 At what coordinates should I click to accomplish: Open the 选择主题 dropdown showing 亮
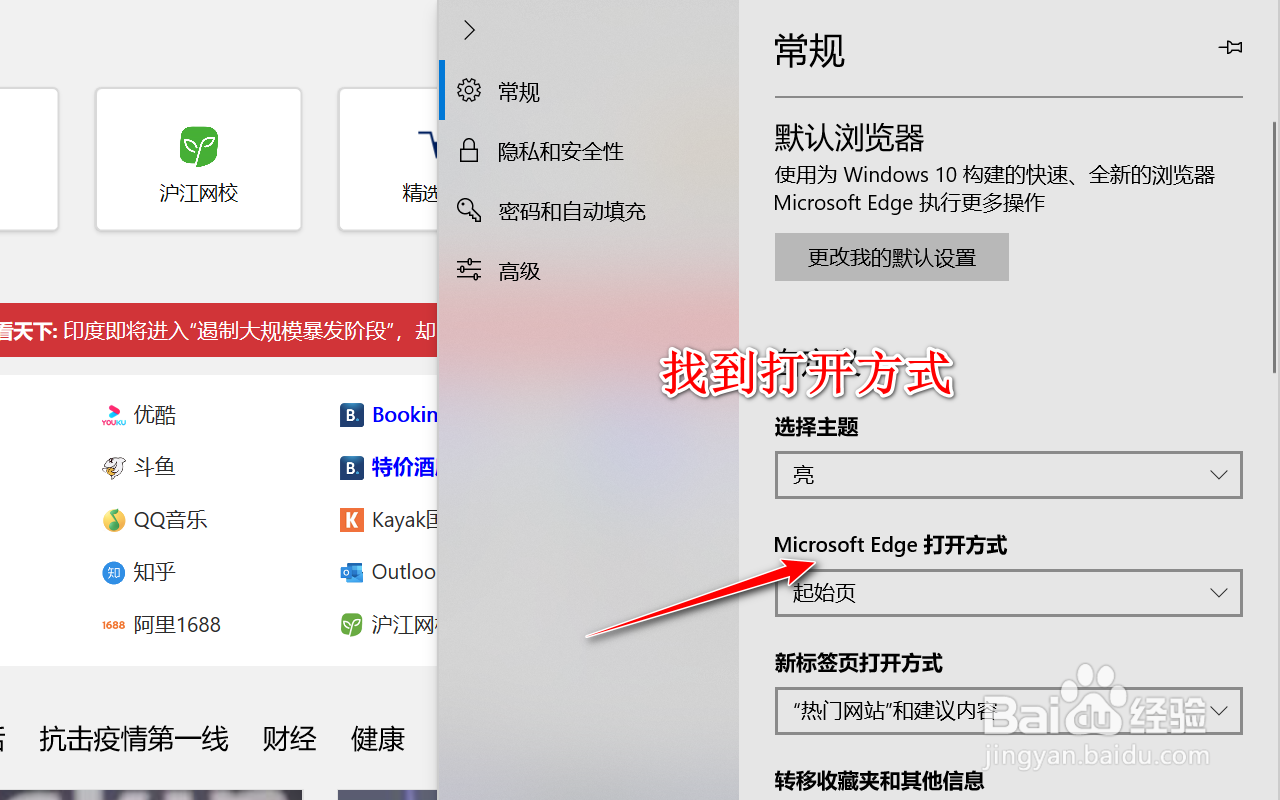[x=1009, y=475]
